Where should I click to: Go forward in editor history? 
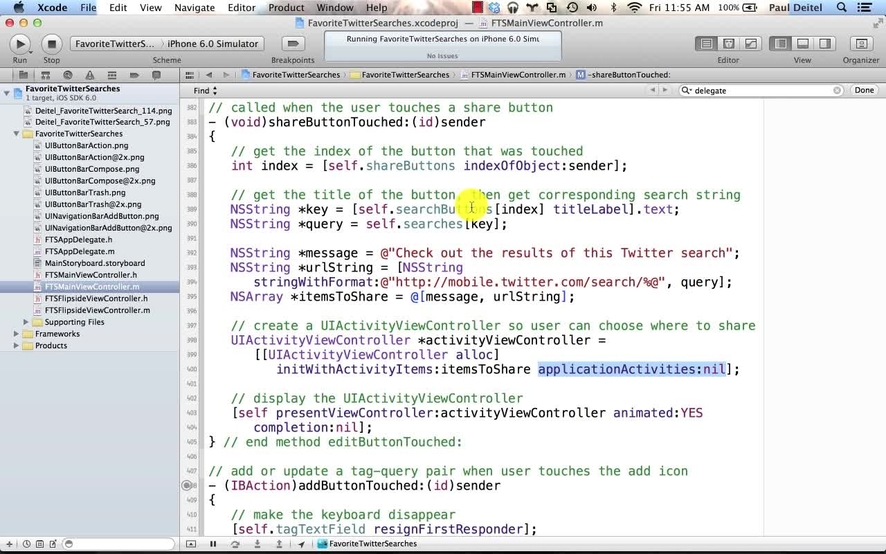tap(226, 75)
